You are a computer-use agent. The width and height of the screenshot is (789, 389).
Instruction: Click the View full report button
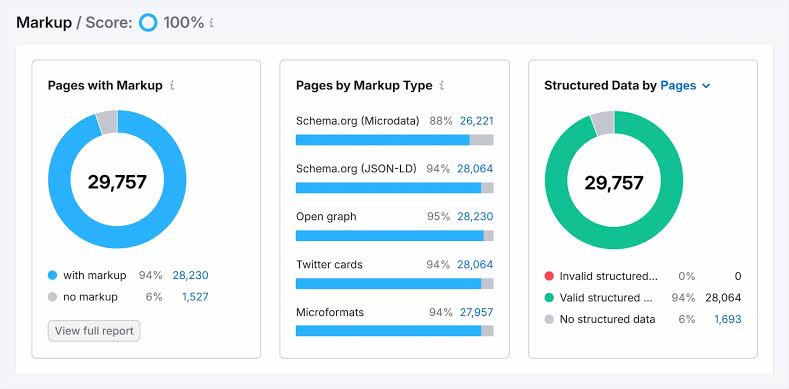94,331
